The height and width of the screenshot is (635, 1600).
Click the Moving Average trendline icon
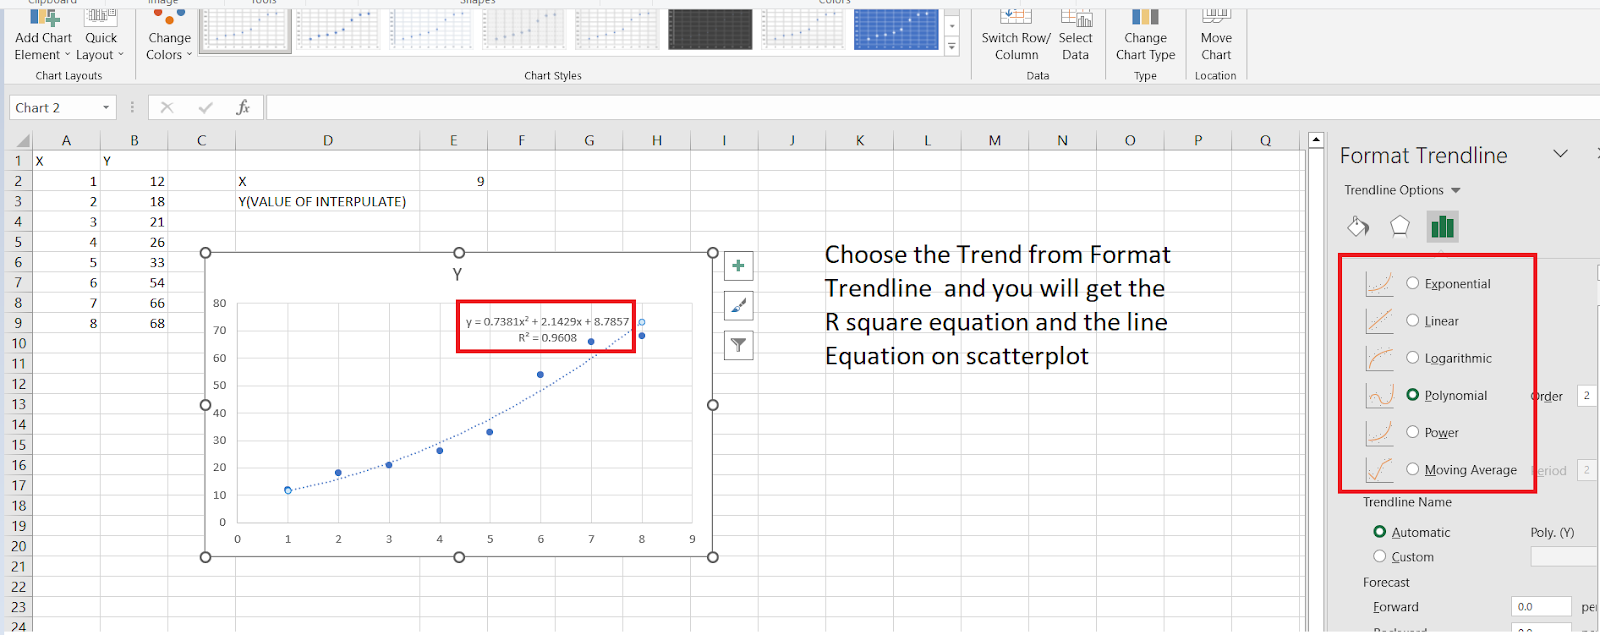pos(1379,469)
